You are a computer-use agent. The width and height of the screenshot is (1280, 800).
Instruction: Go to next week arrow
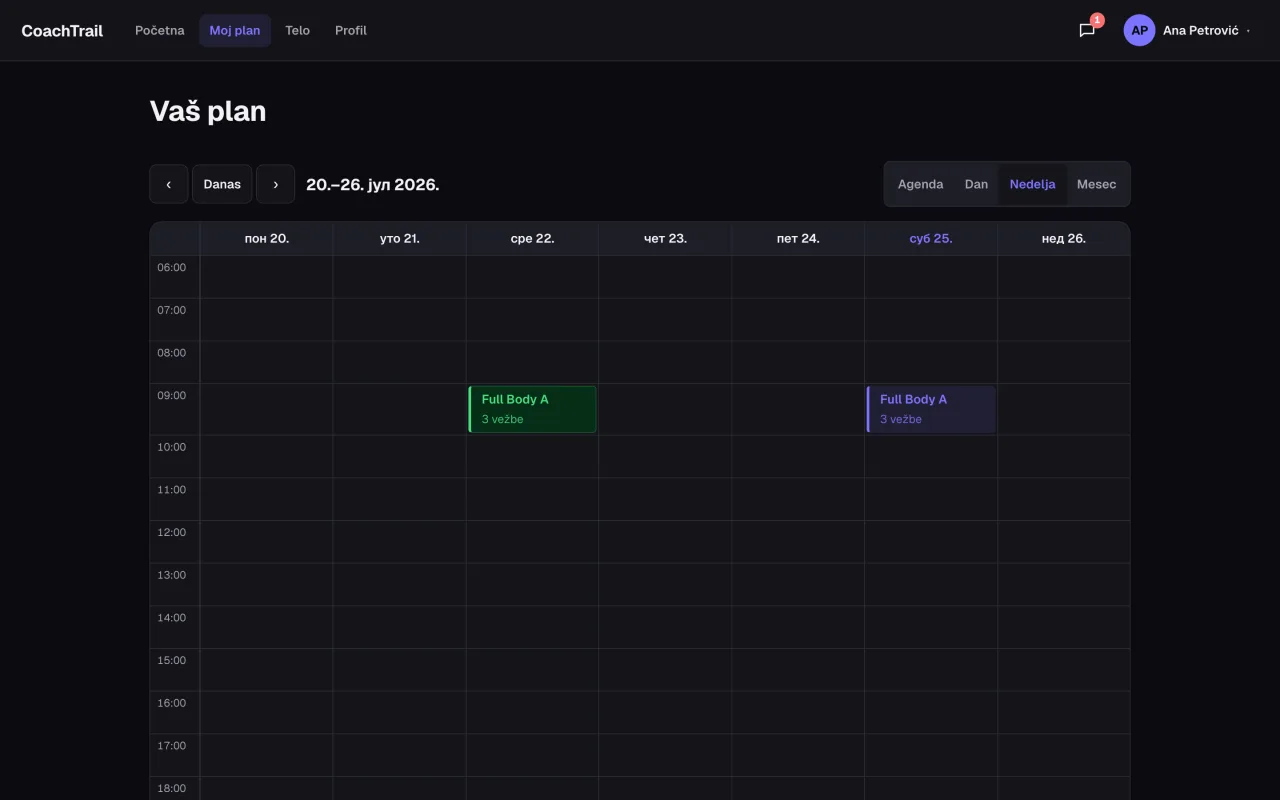275,184
